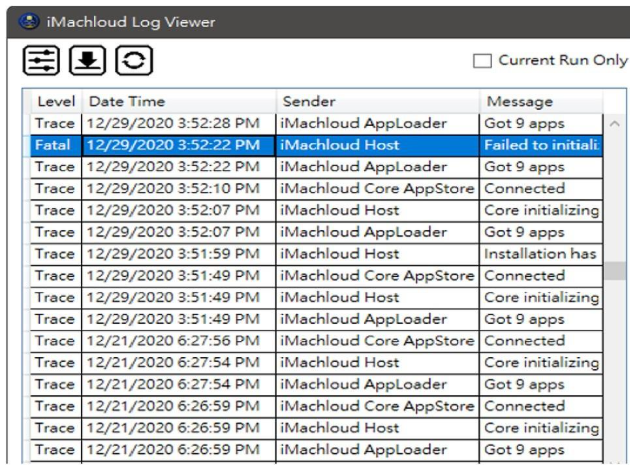630x465 pixels.
Task: Click the refresh log icon
Action: pos(135,61)
